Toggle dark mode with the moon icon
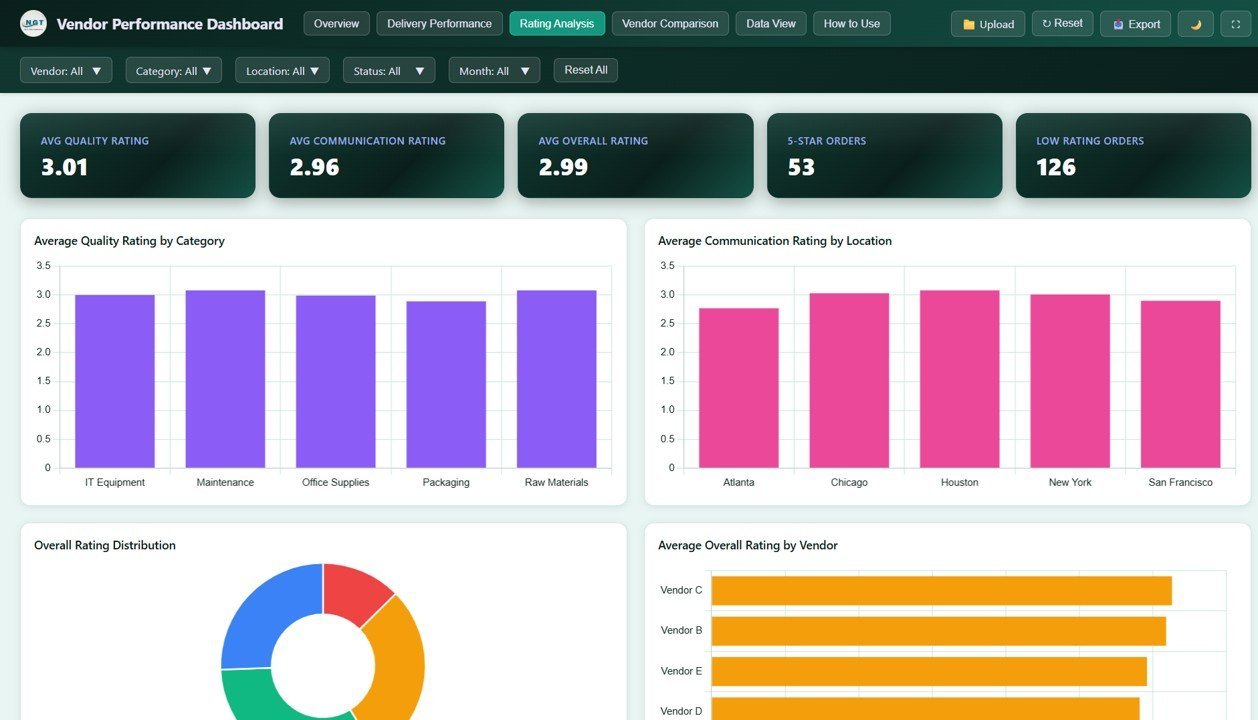Viewport: 1258px width, 720px height. 1195,23
